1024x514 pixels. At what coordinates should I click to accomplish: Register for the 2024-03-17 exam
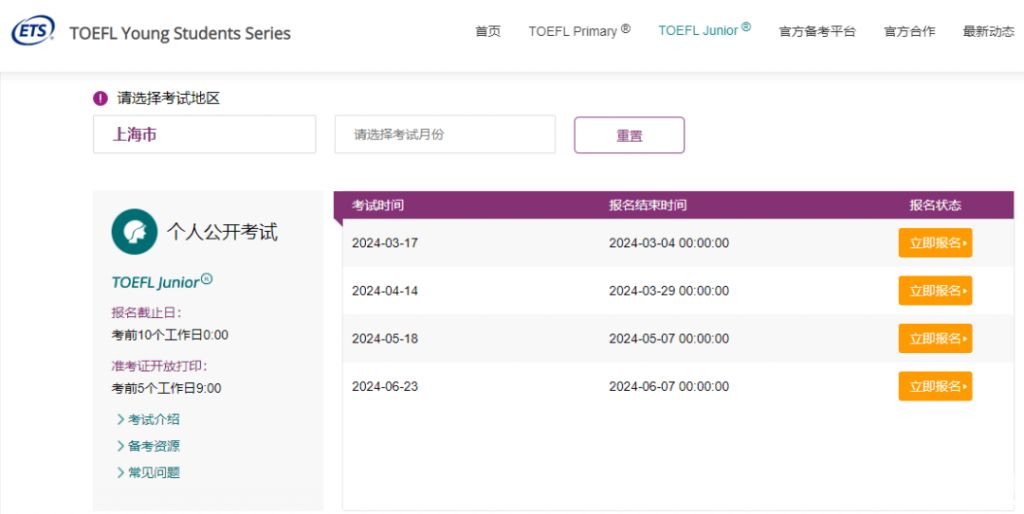pyautogui.click(x=935, y=243)
